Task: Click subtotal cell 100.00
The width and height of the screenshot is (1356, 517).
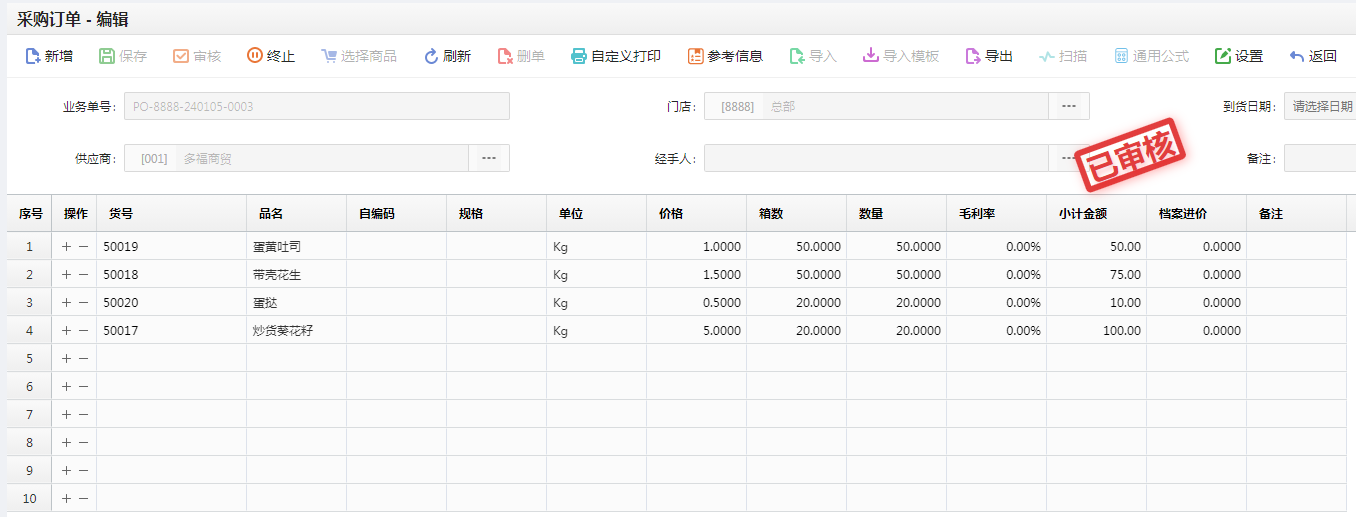Action: (1097, 330)
